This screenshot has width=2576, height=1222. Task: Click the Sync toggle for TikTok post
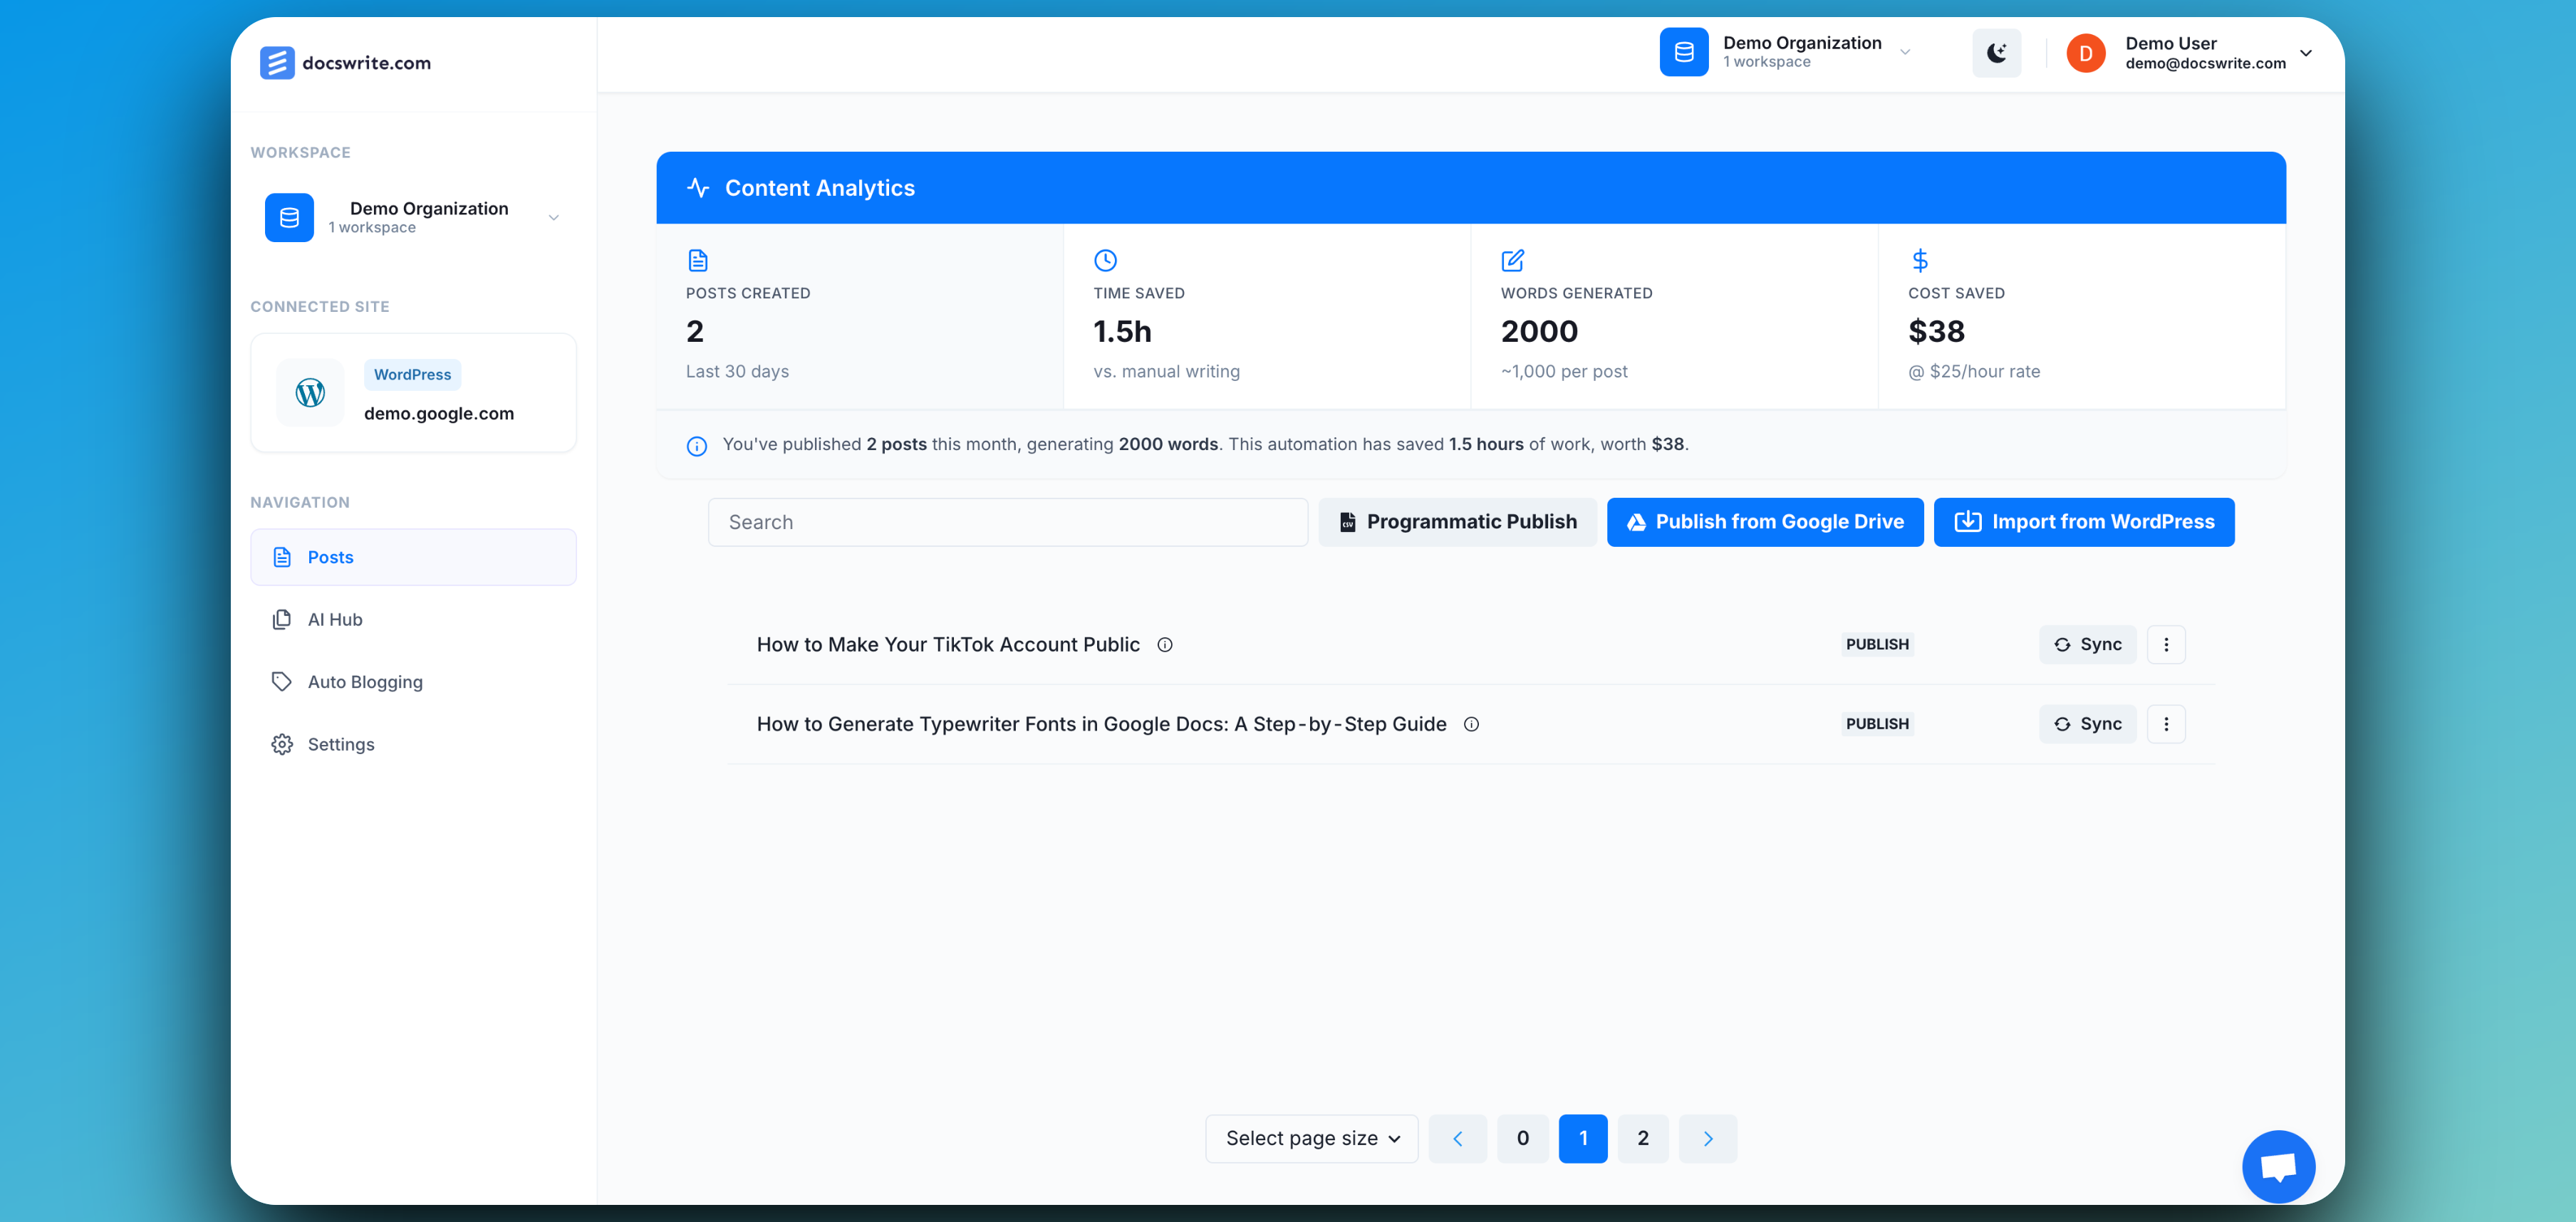(x=2087, y=644)
